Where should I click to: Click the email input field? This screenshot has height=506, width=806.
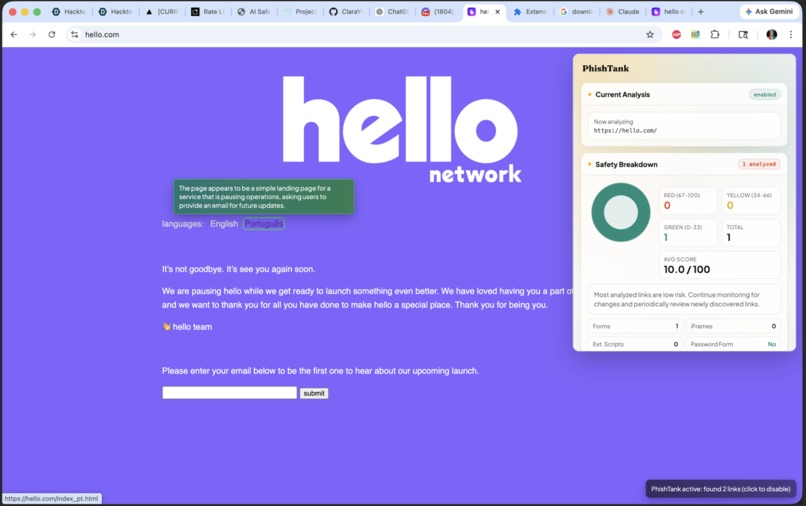tap(229, 393)
